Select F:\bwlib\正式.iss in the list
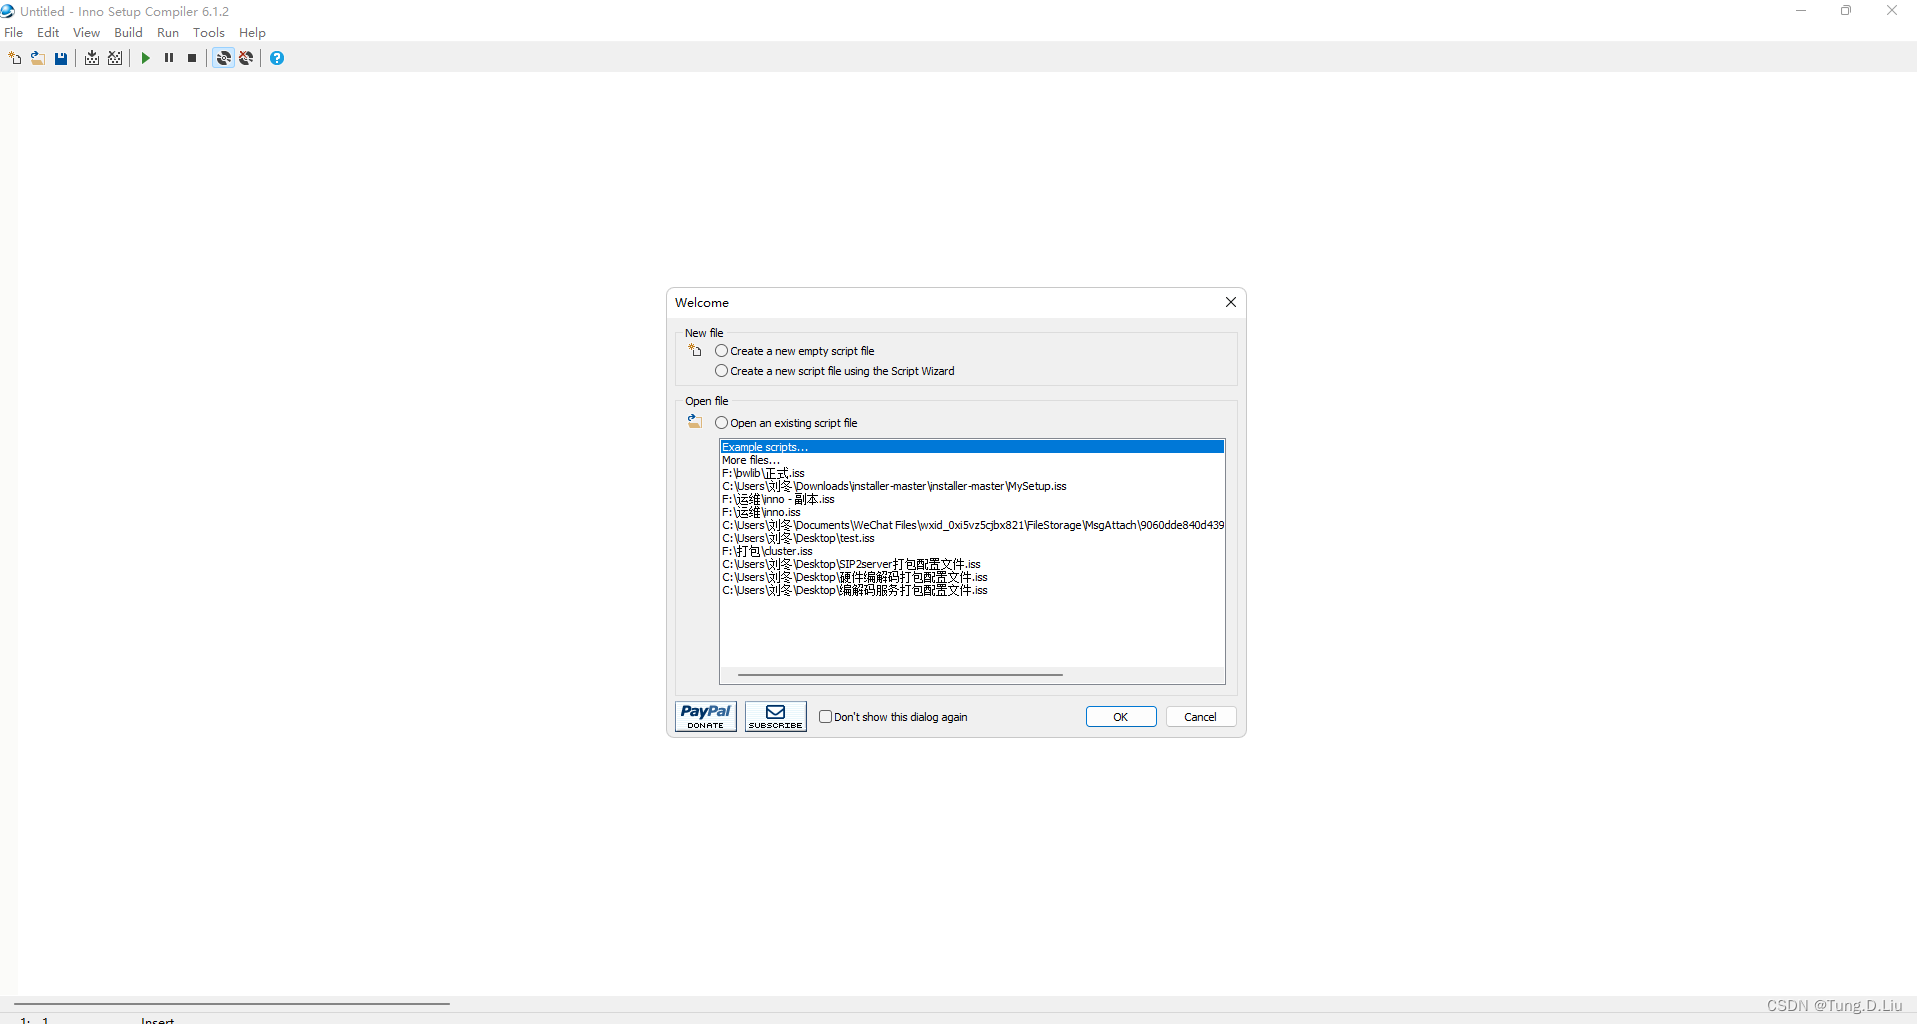Screen dimensions: 1917x1024 (x=972, y=473)
